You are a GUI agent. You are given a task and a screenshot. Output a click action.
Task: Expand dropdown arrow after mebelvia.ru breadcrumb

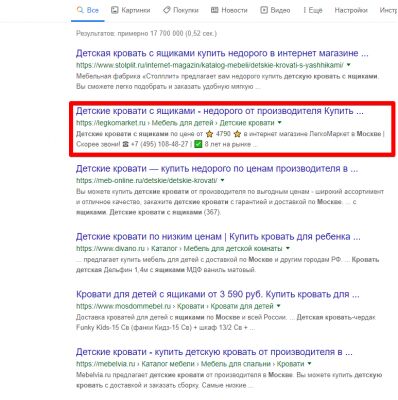[x=309, y=364]
